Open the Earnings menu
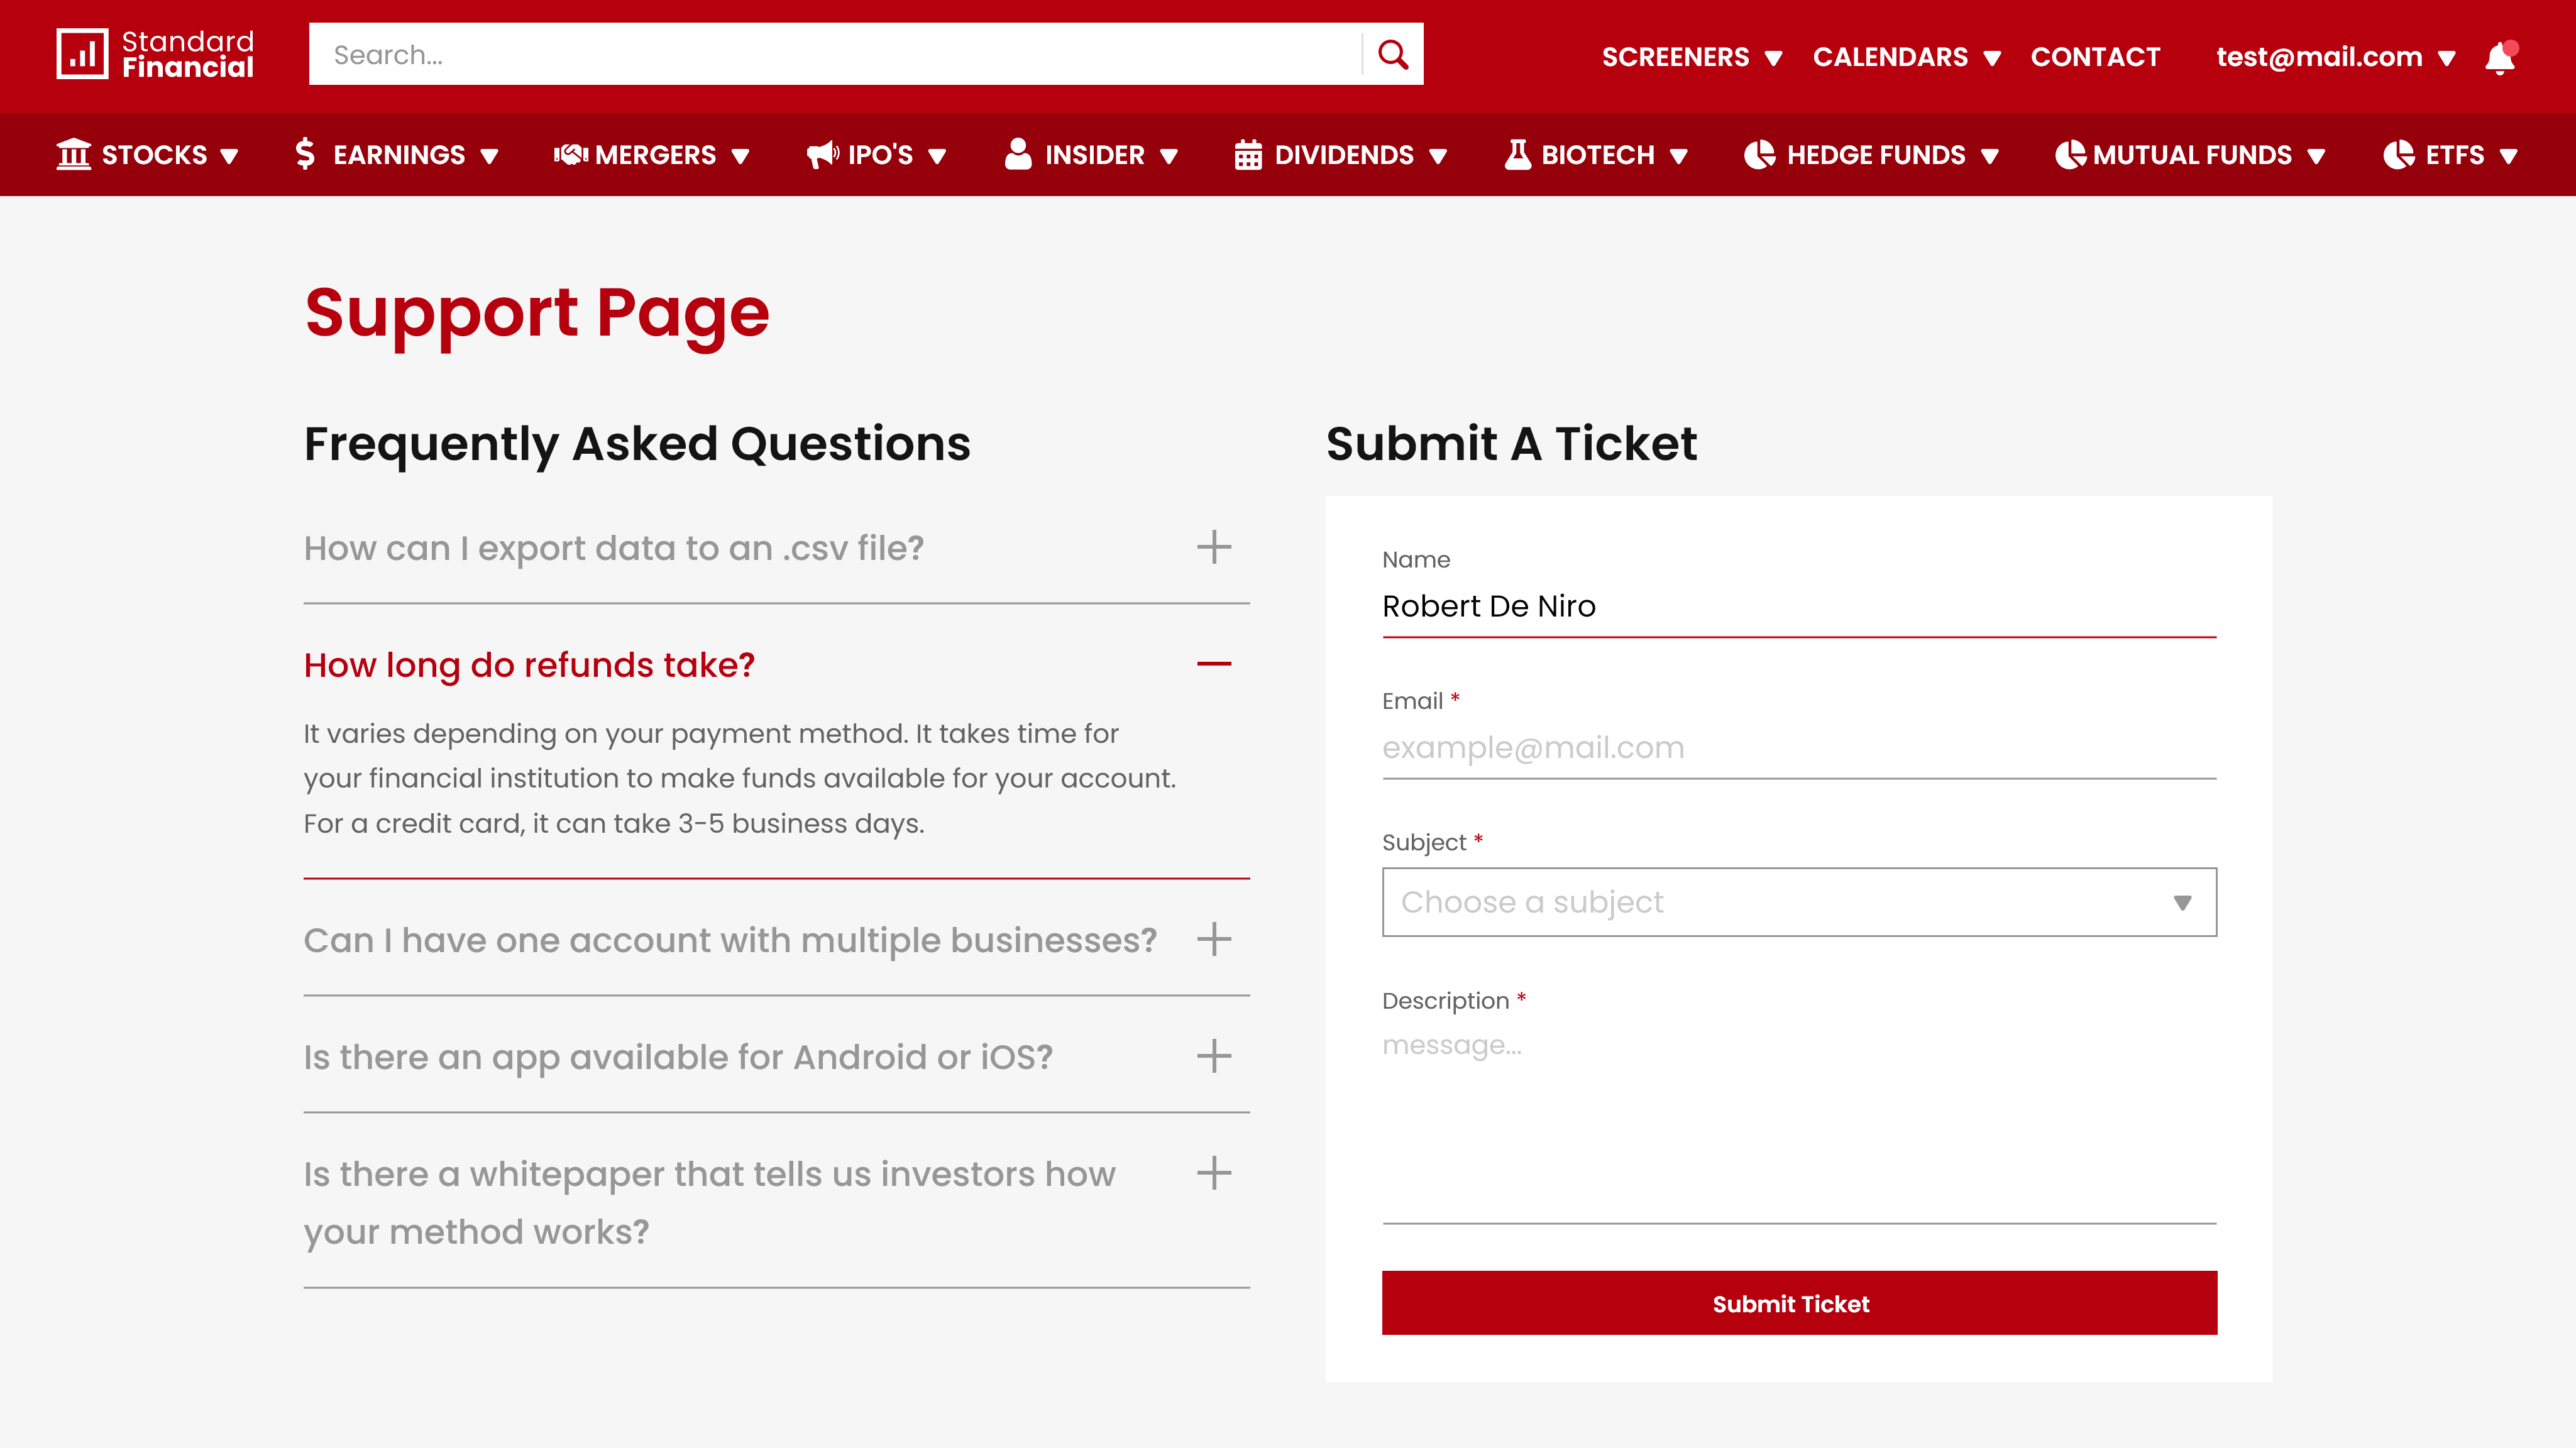This screenshot has height=1448, width=2576. [x=397, y=155]
